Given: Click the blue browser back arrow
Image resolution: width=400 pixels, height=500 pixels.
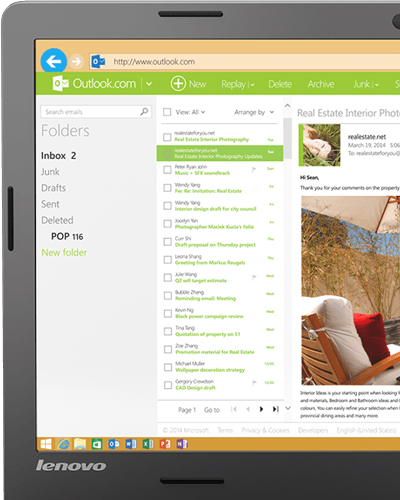Looking at the screenshot, I should (x=54, y=61).
